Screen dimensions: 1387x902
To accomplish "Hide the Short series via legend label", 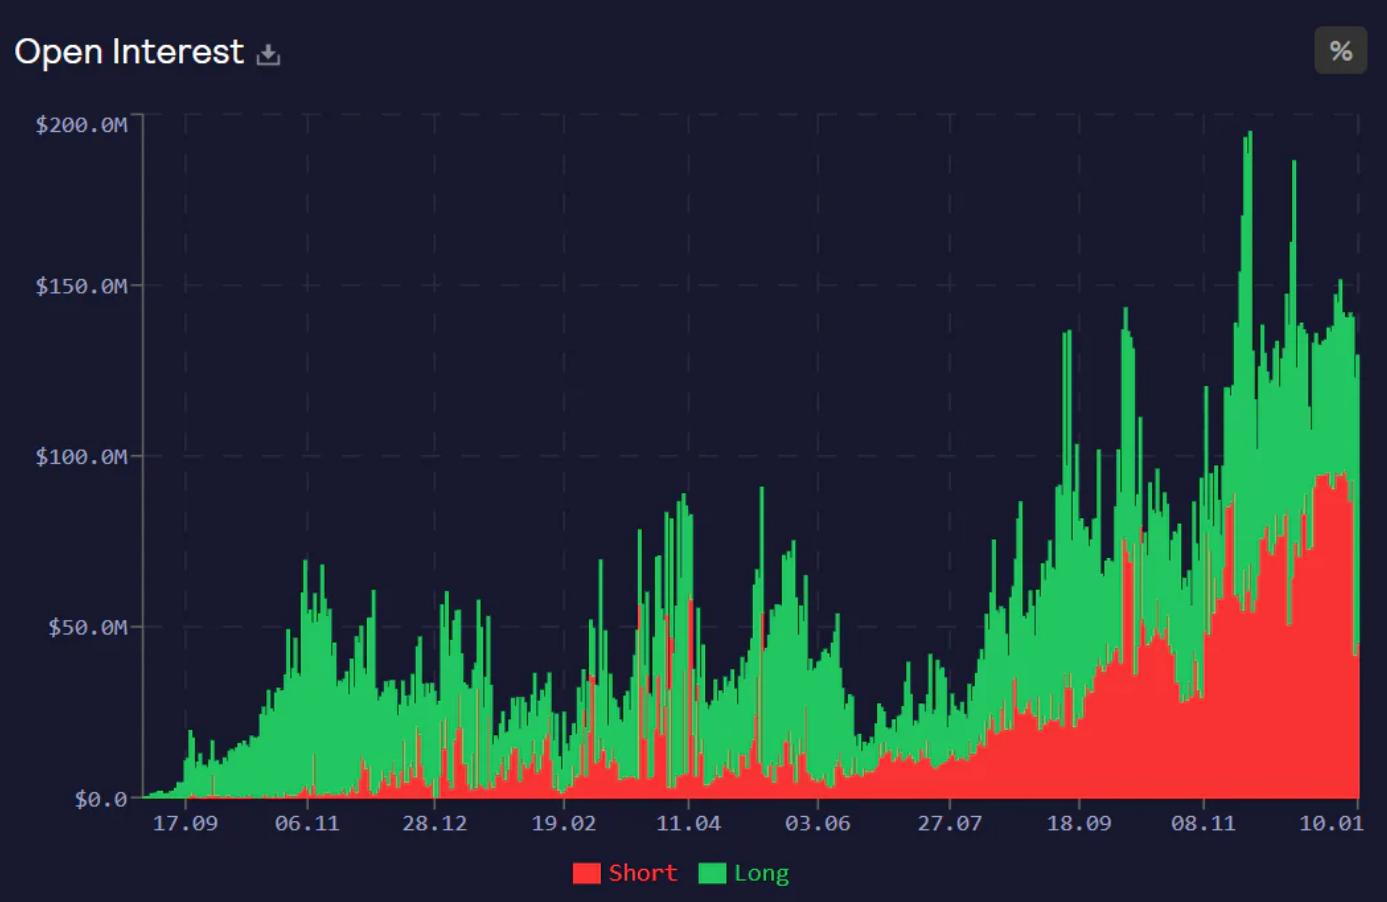I will 642,873.
